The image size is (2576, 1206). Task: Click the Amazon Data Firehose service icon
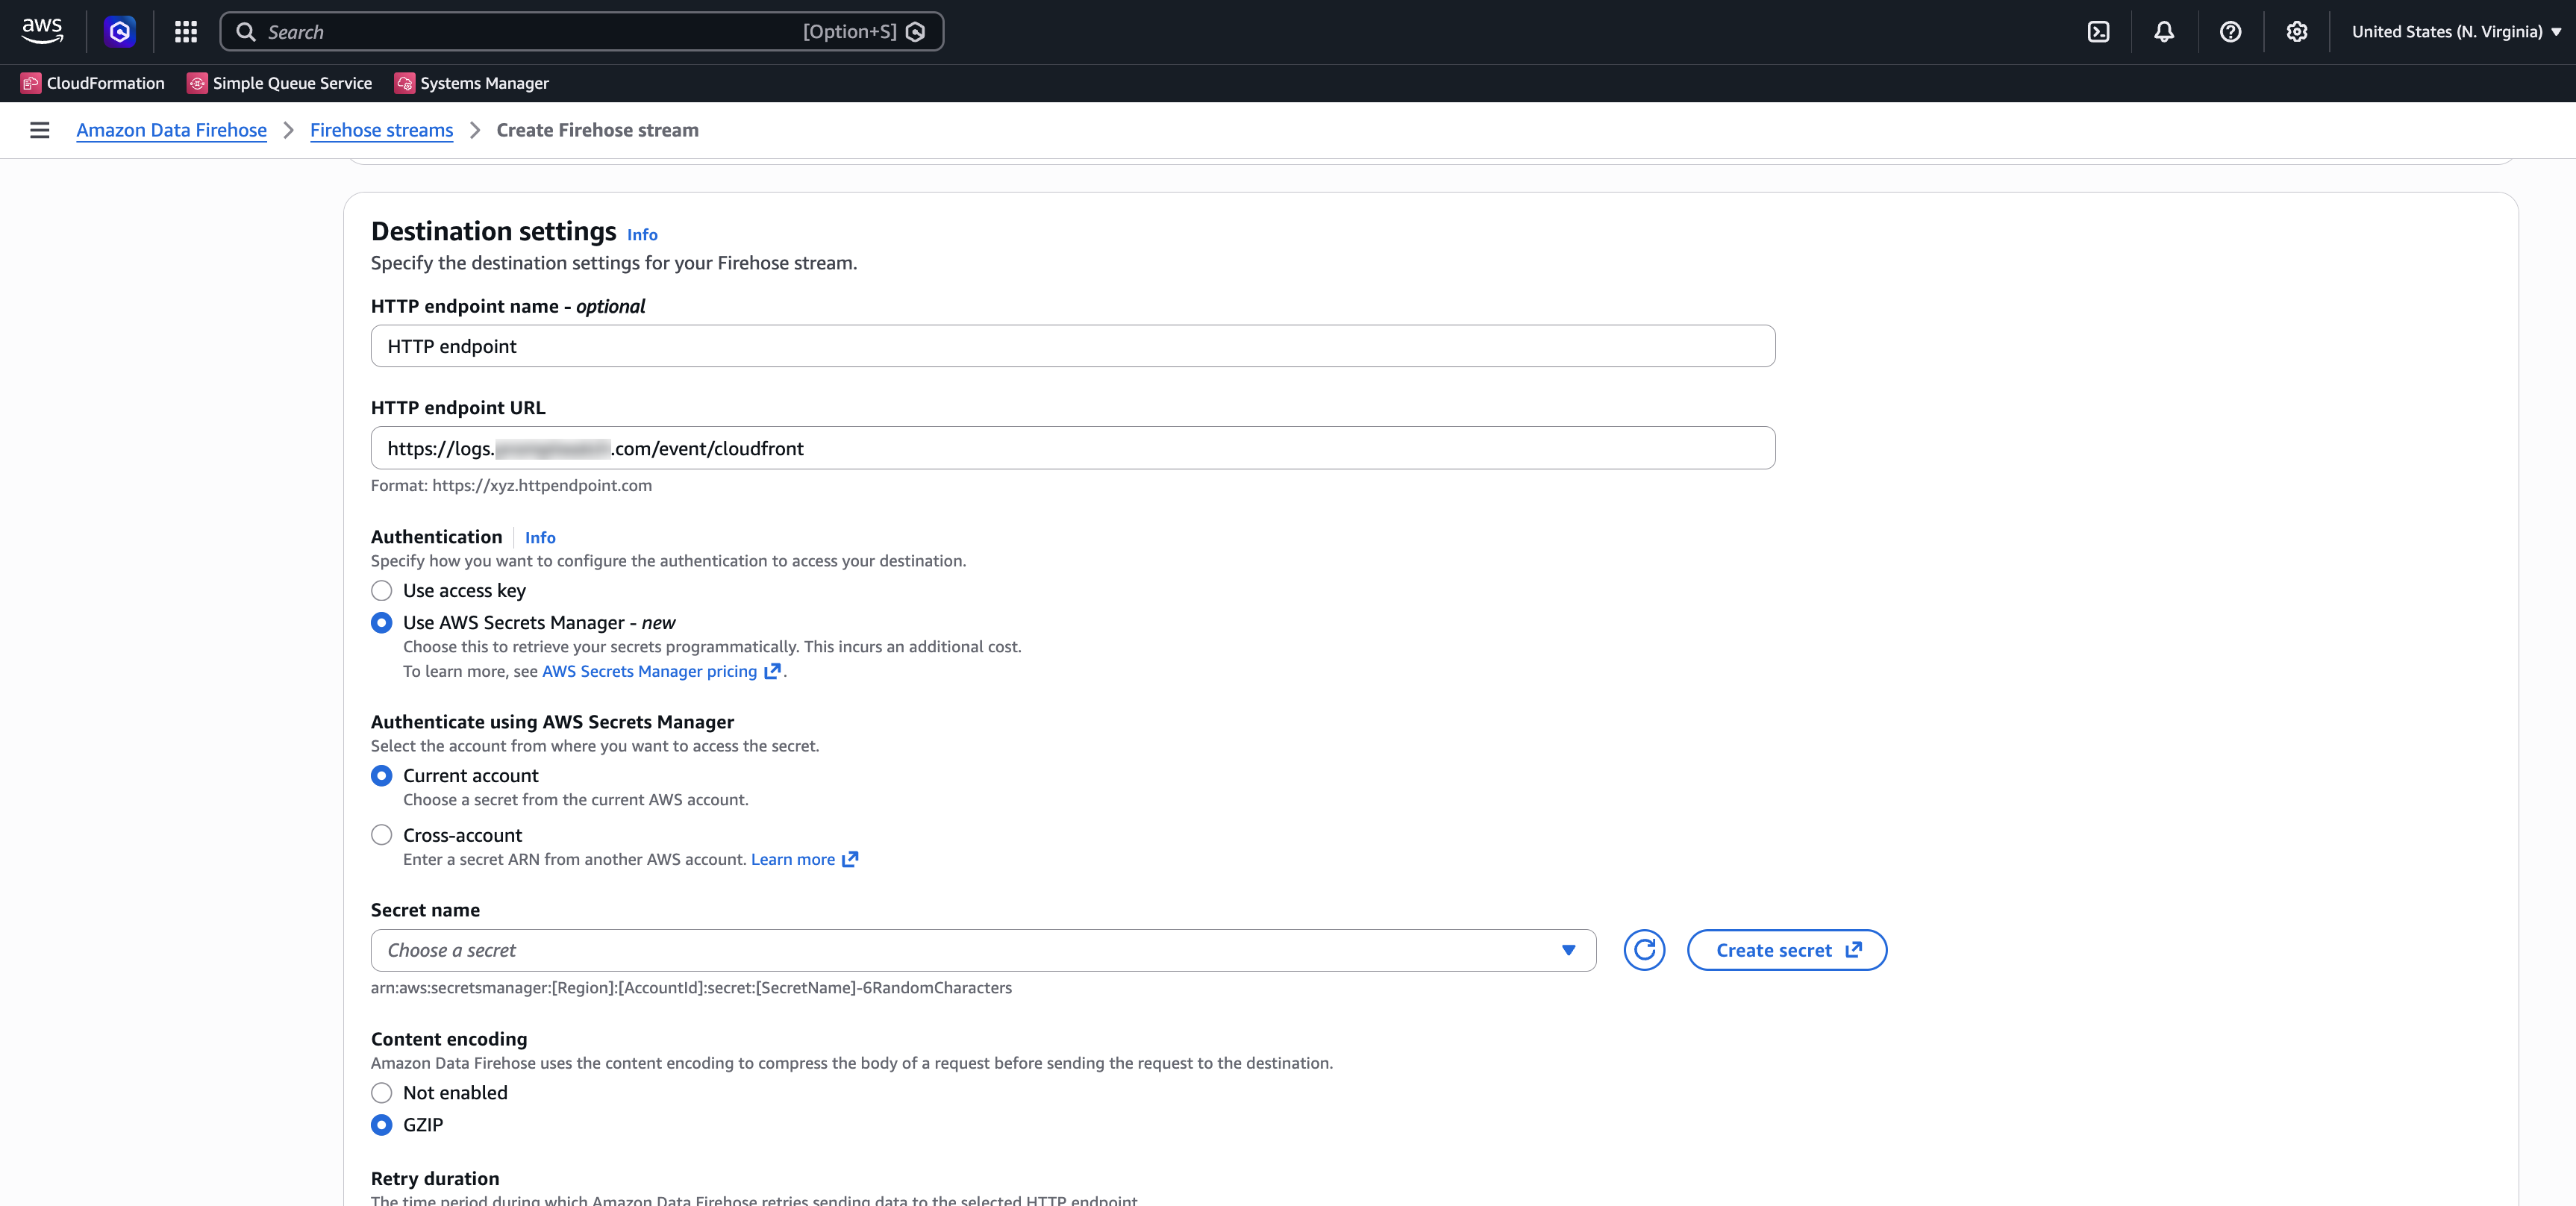[120, 31]
